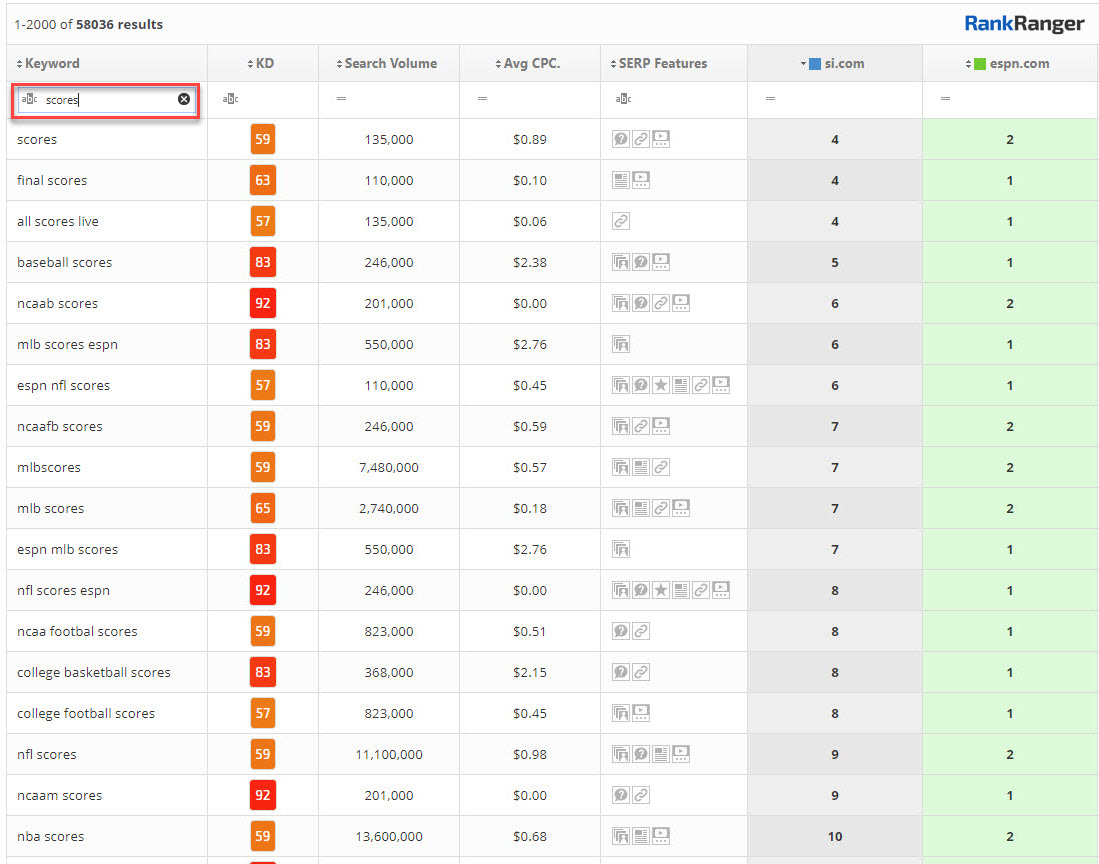The width and height of the screenshot is (1099, 864).
Task: Sort by Avg CPC. column header
Action: point(532,63)
